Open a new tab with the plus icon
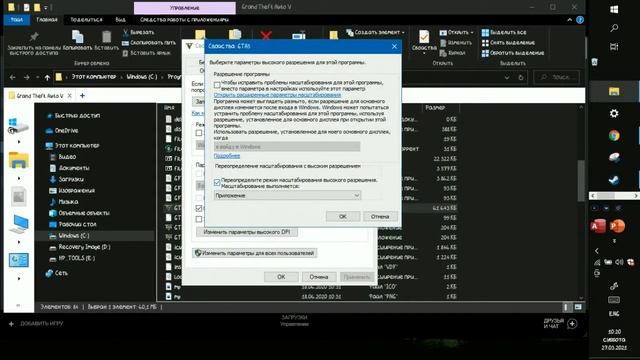640x360 pixels. pos(82,96)
